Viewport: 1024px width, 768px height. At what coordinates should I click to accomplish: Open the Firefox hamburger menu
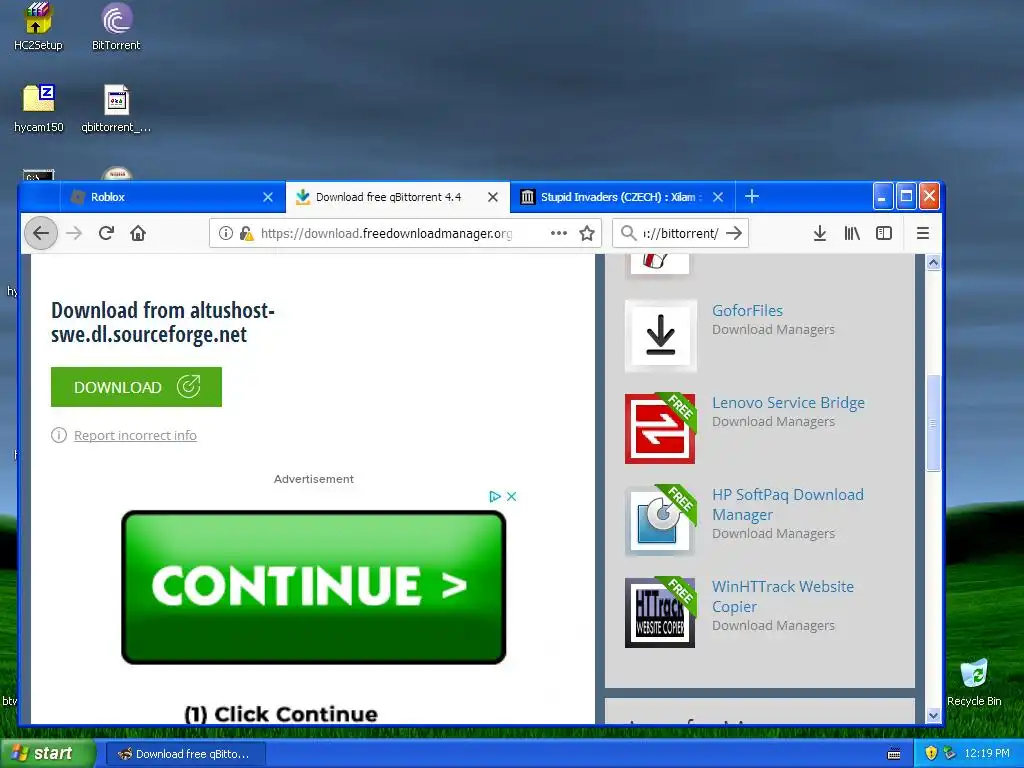923,233
